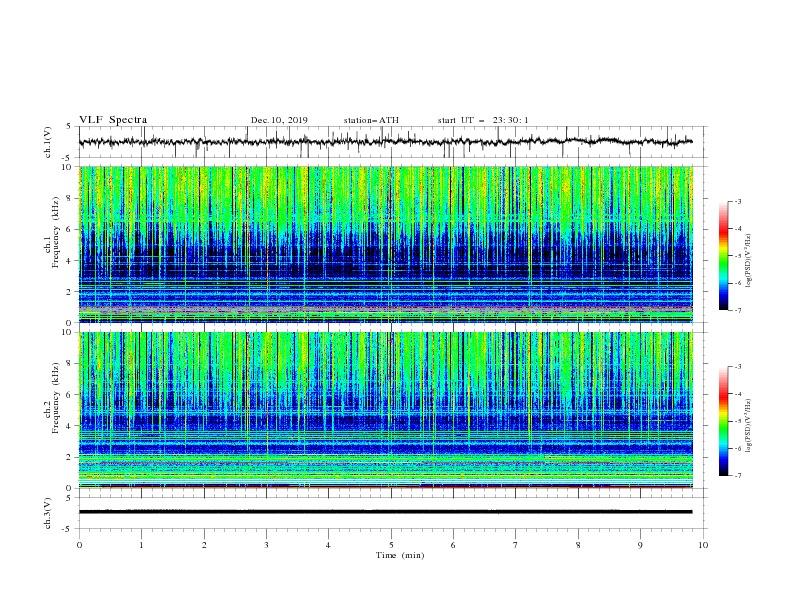Click the ch.3 voltage waveform black band
This screenshot has height=612, width=792.
pyautogui.click(x=386, y=512)
